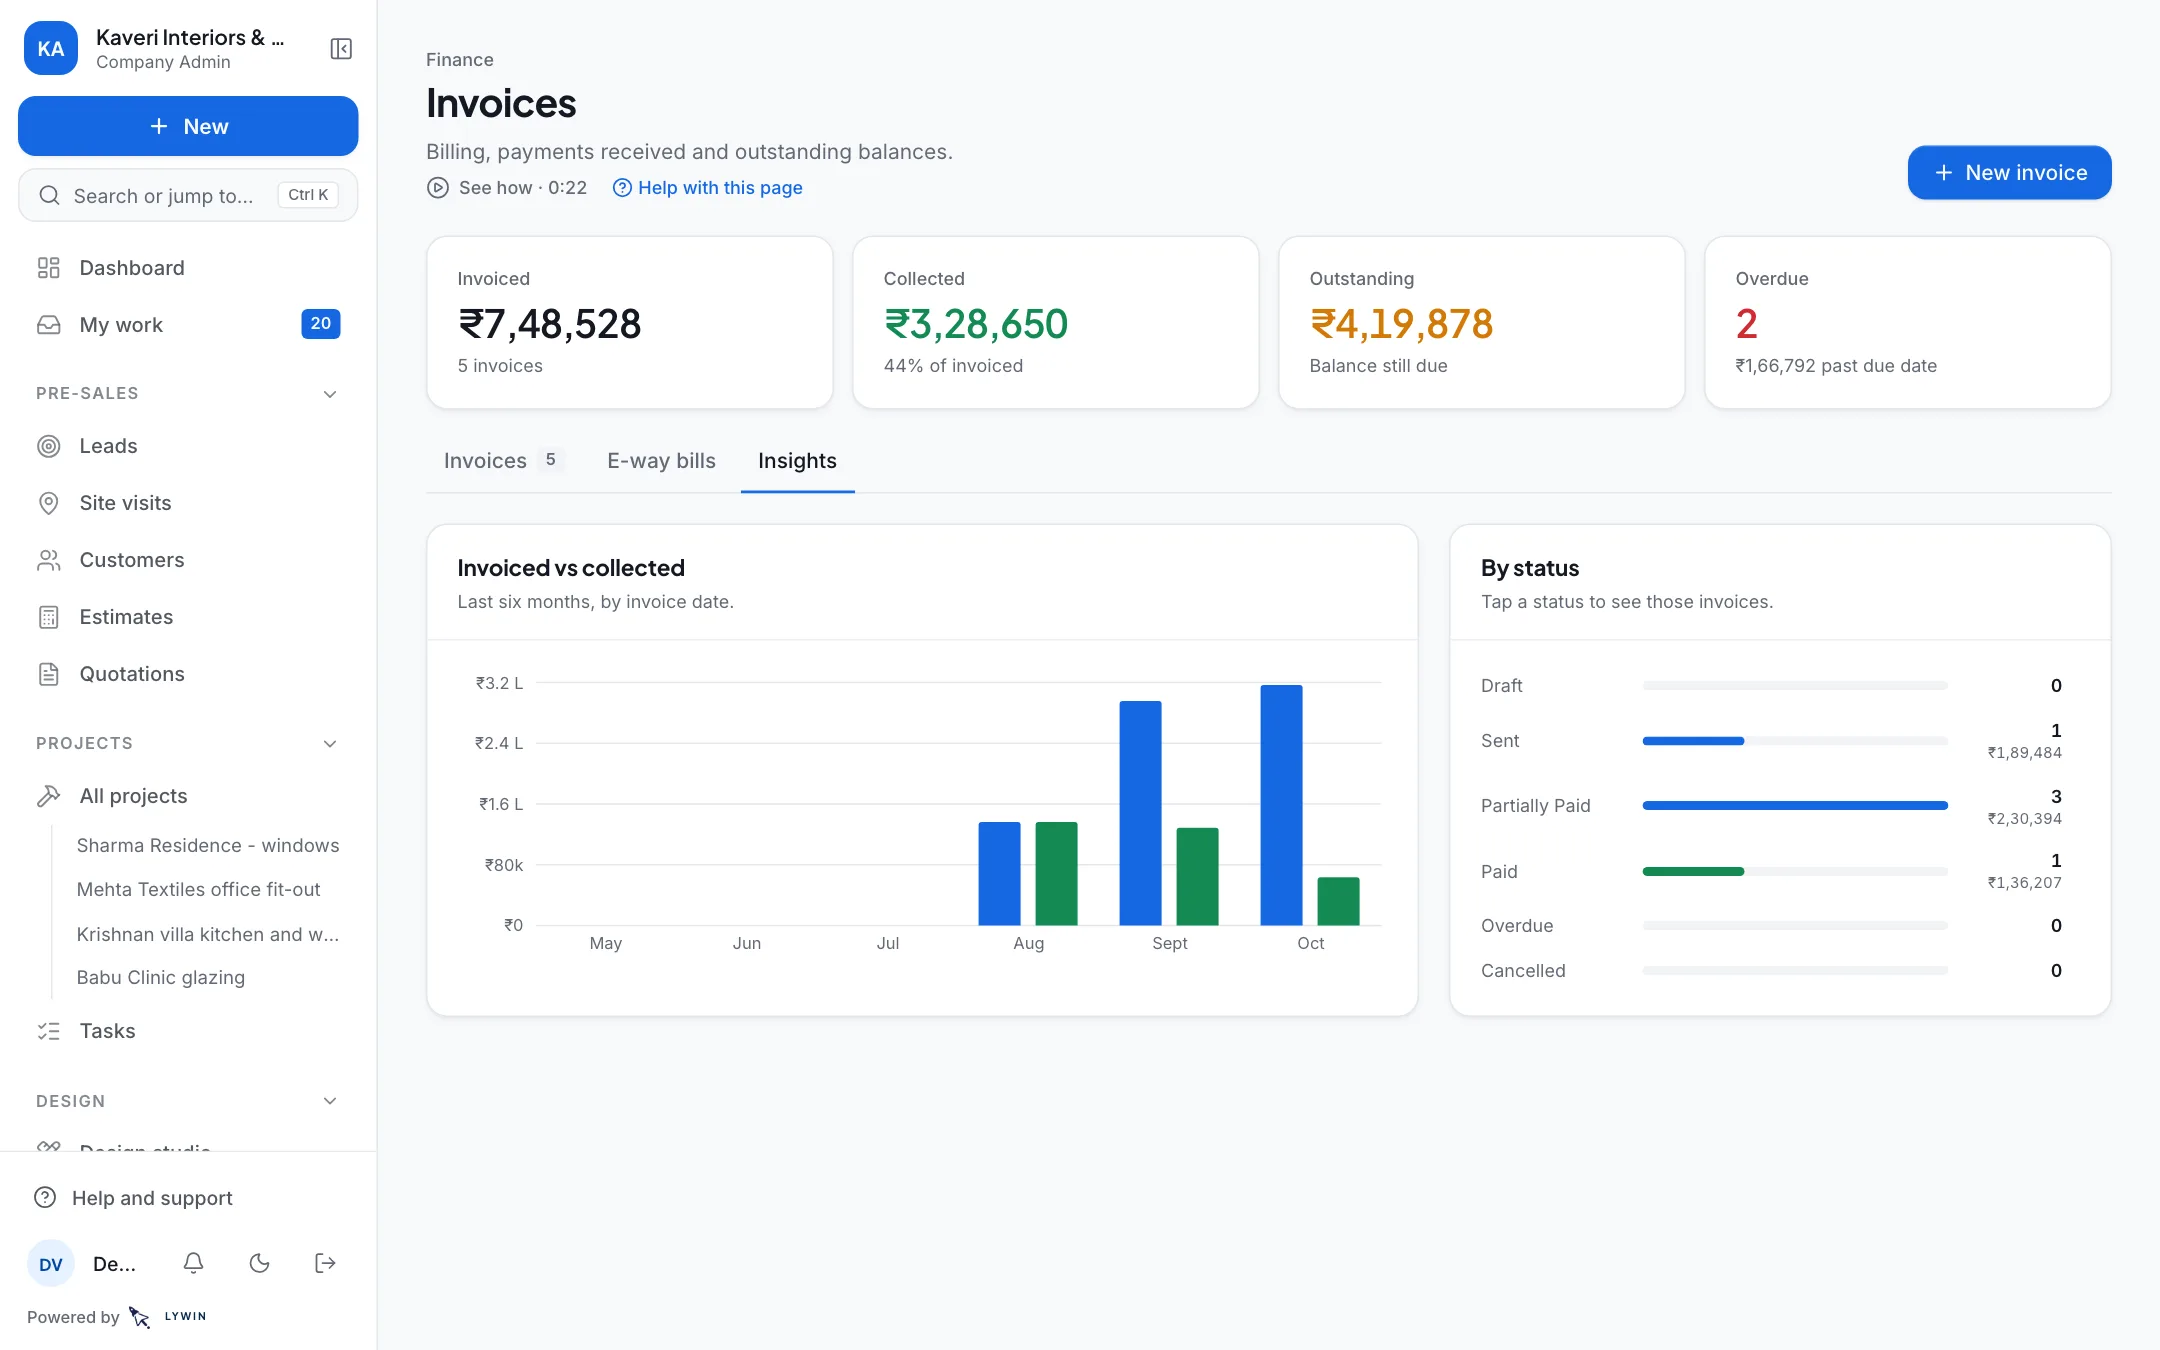The height and width of the screenshot is (1350, 2160).
Task: Open Site visits
Action: [188, 503]
